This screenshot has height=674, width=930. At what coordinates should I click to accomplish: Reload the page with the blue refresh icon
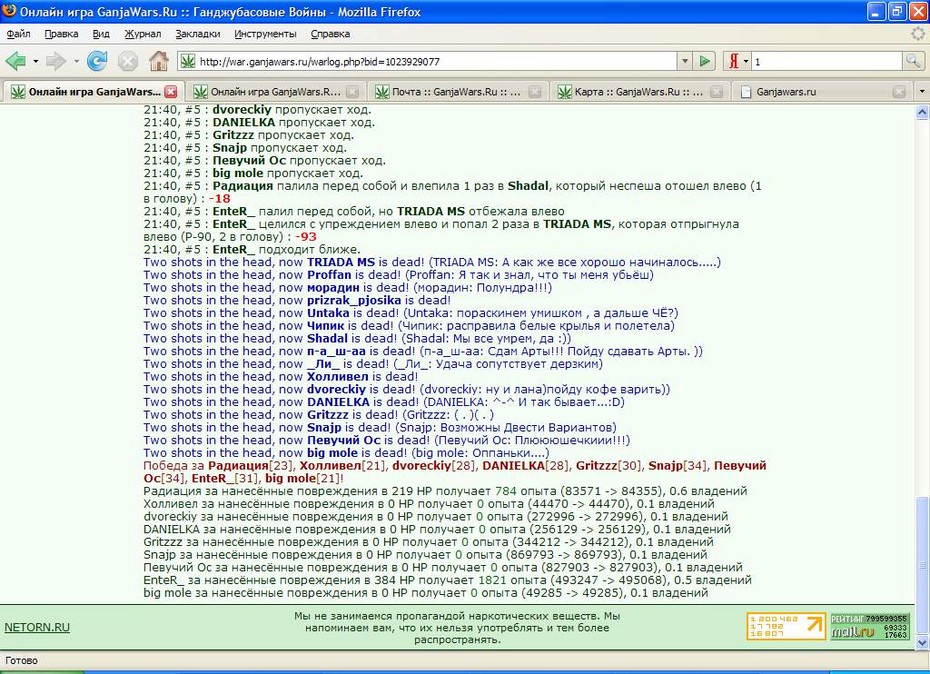pos(97,61)
